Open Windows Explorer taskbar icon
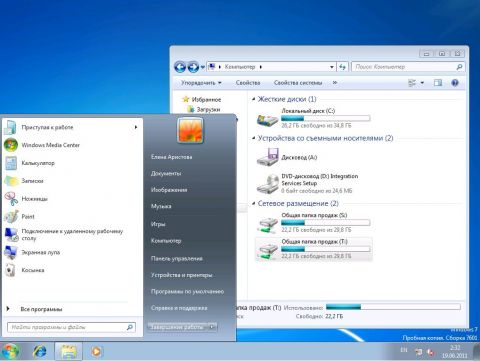 click(x=68, y=352)
